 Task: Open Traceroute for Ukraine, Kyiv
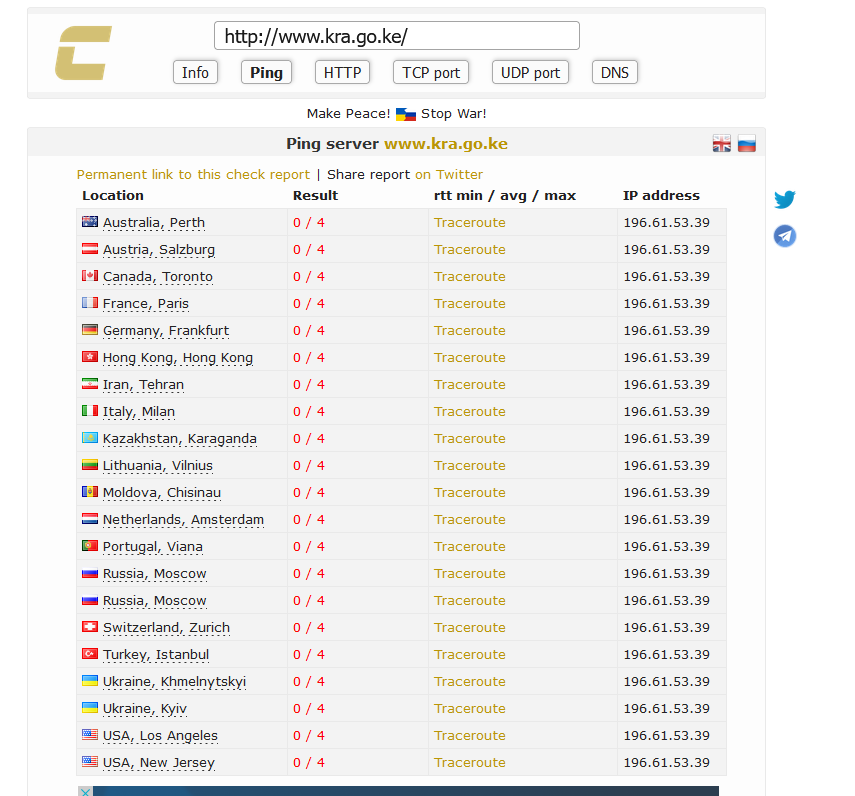click(469, 708)
